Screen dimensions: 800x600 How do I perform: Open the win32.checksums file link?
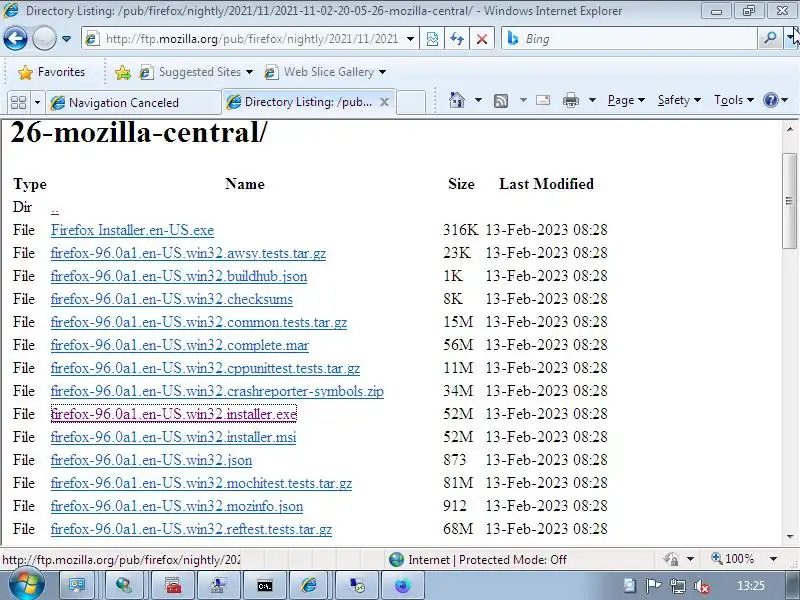point(171,299)
